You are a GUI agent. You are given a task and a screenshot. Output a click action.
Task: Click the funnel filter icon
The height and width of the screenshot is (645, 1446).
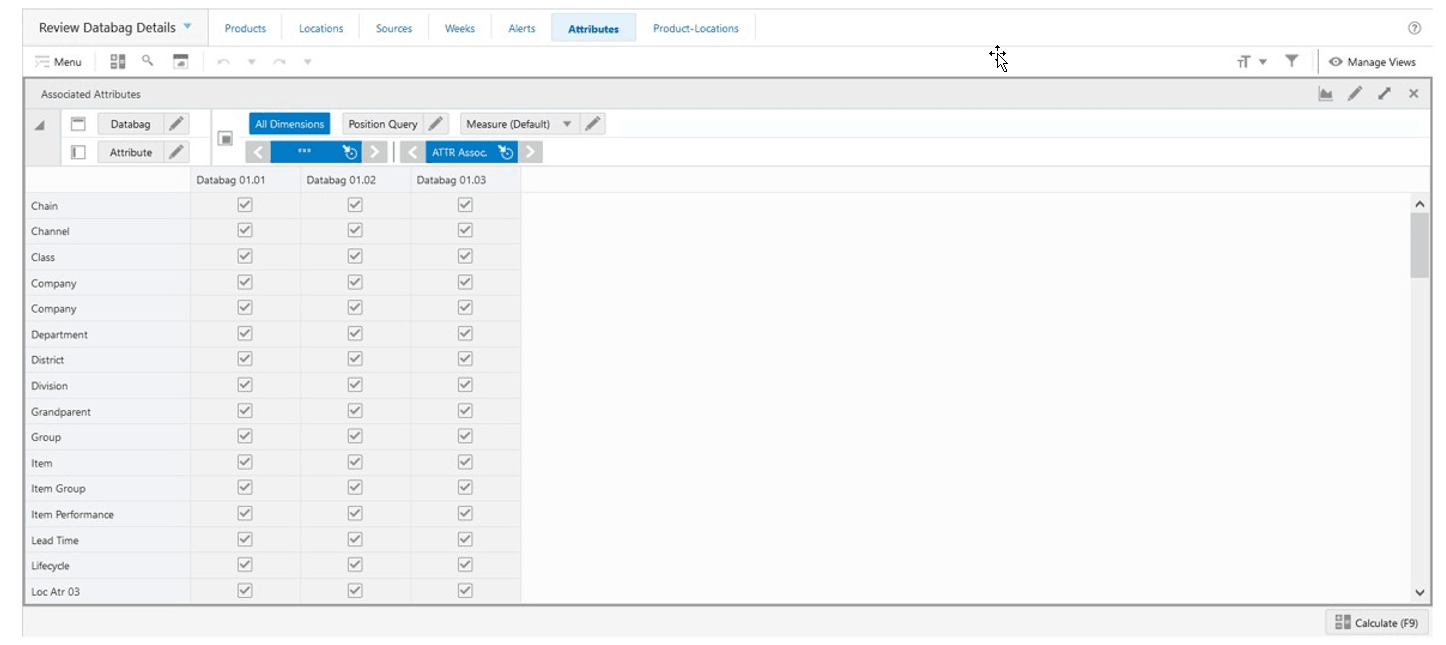click(1291, 61)
